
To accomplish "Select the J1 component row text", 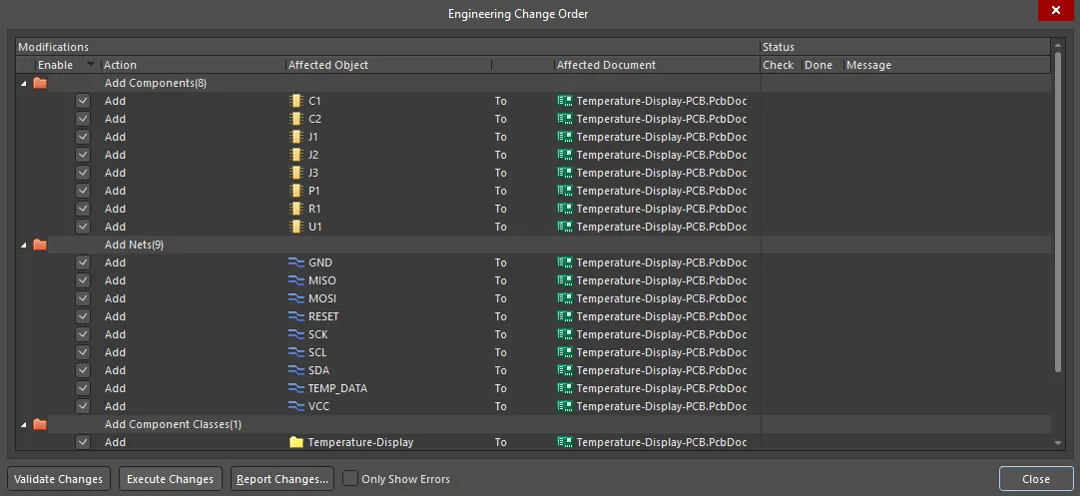I will [313, 136].
